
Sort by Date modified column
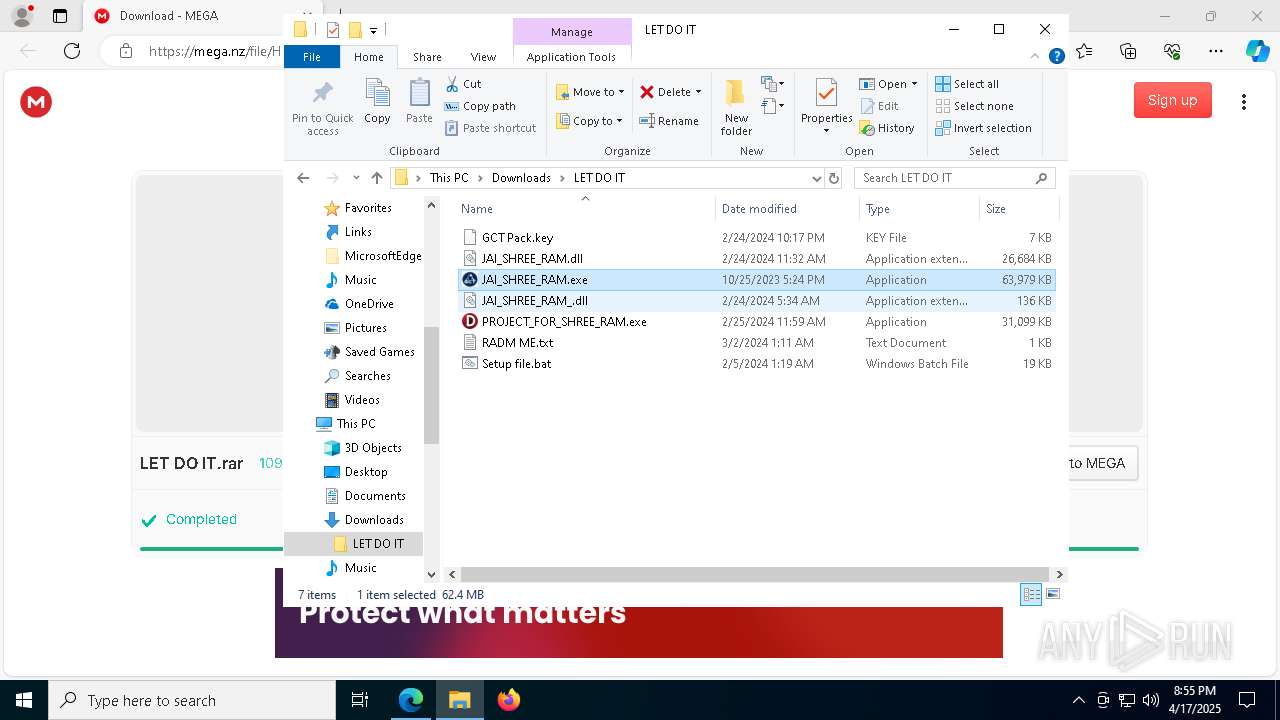coord(787,209)
